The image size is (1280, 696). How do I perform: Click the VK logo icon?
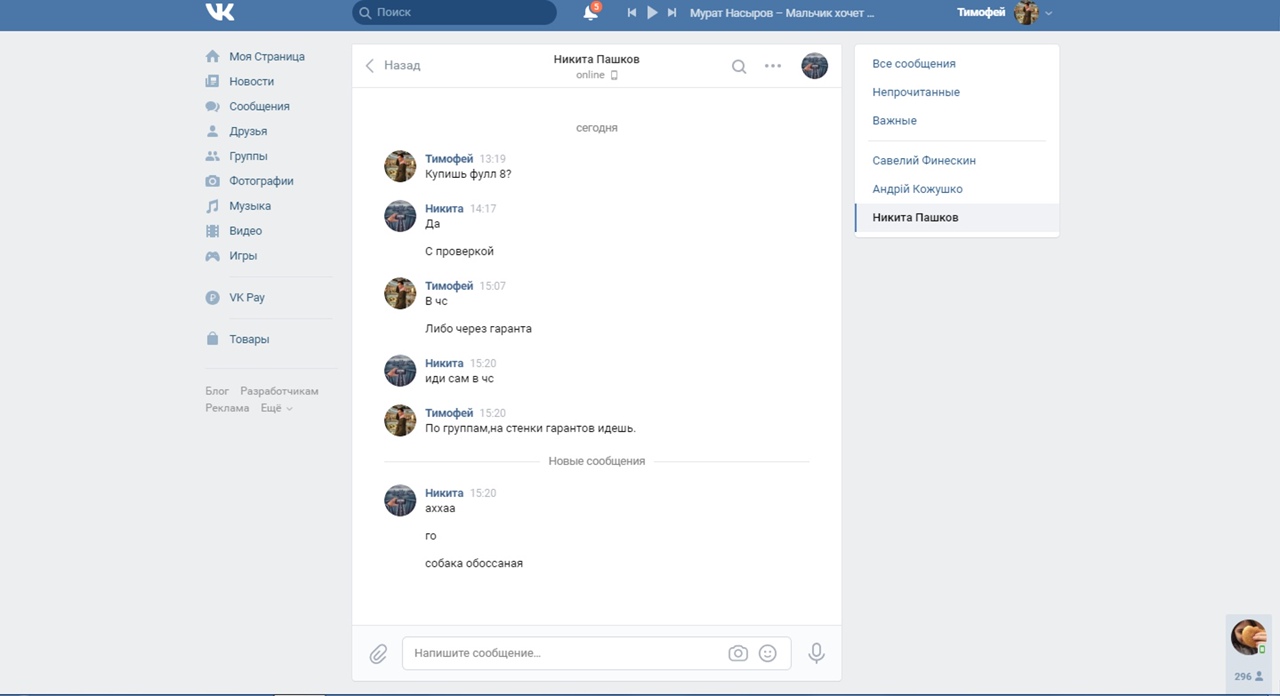click(220, 12)
